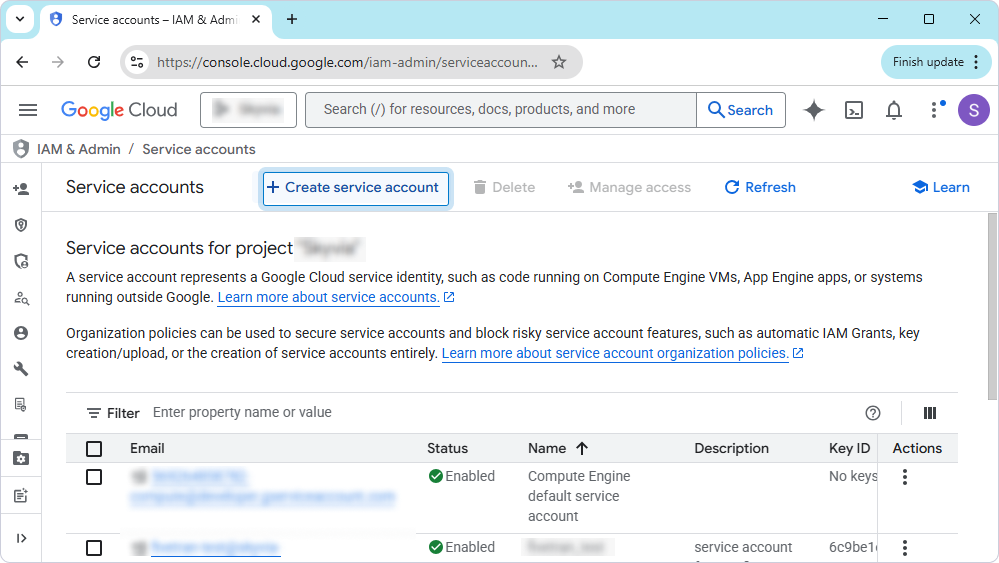The height and width of the screenshot is (563, 999).
Task: Select the Service accounts browser tab
Action: [153, 20]
